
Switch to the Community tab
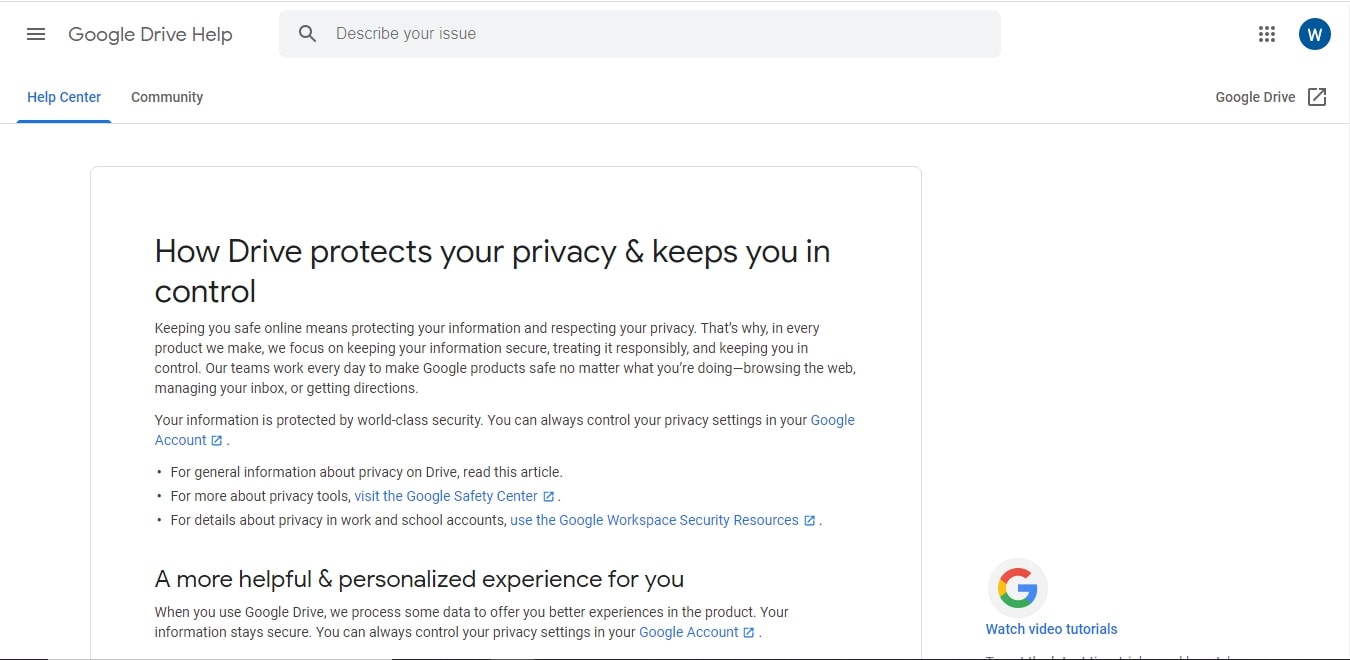click(166, 96)
